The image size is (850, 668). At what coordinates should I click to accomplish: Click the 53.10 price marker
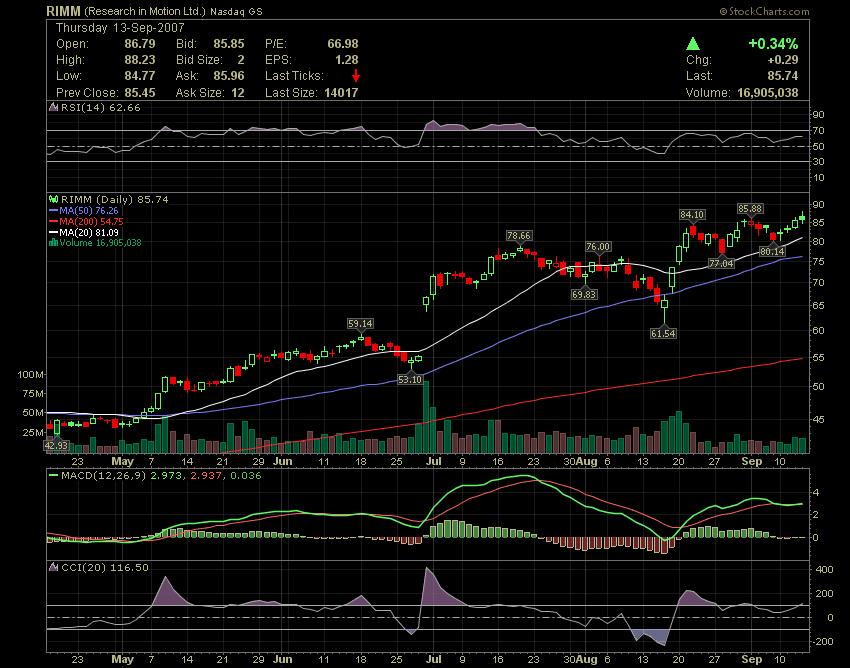click(410, 380)
